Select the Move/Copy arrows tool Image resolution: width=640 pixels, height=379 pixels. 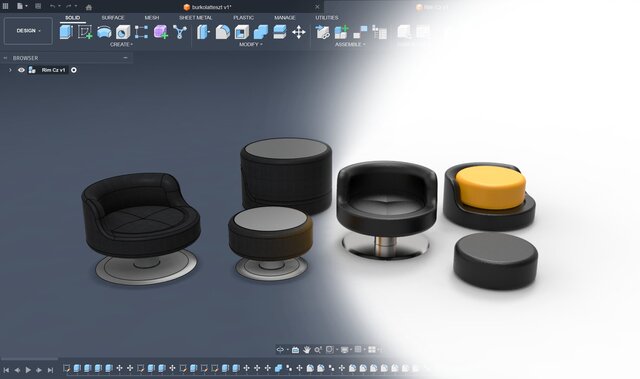299,32
